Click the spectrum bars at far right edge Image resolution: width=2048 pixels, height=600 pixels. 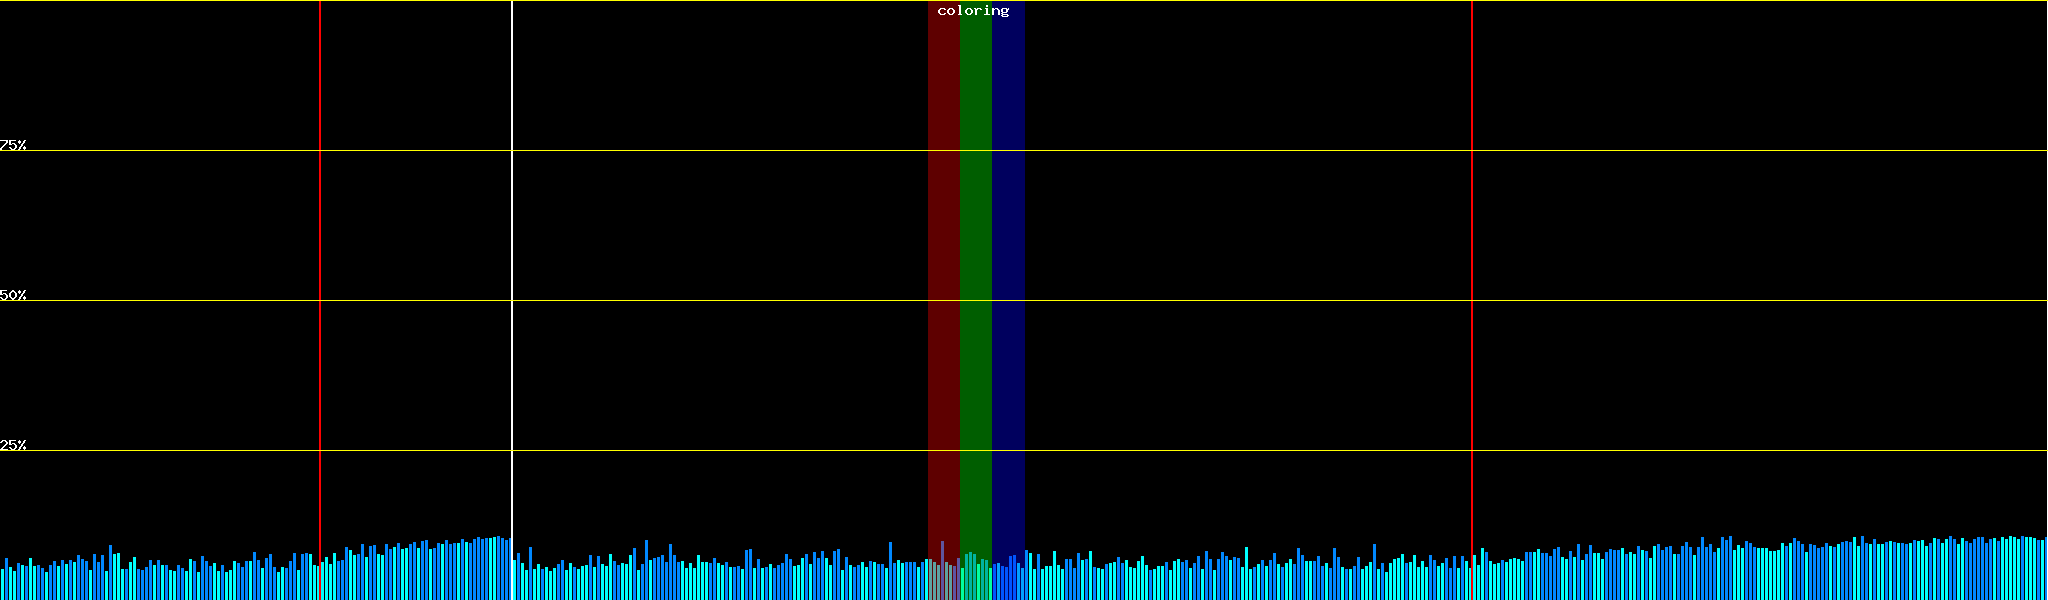pos(2038,568)
